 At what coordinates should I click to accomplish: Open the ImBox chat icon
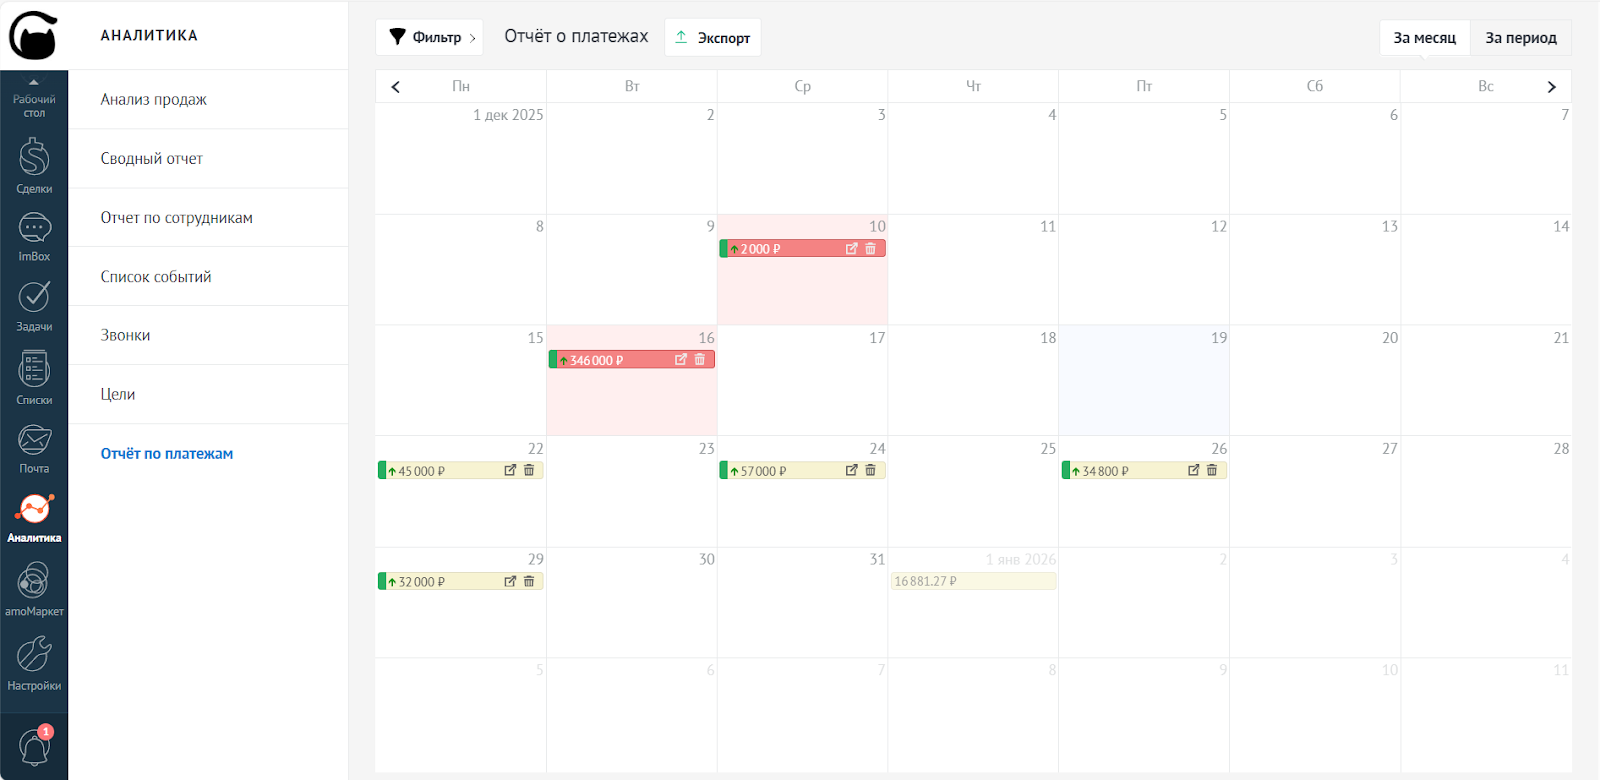tap(34, 236)
